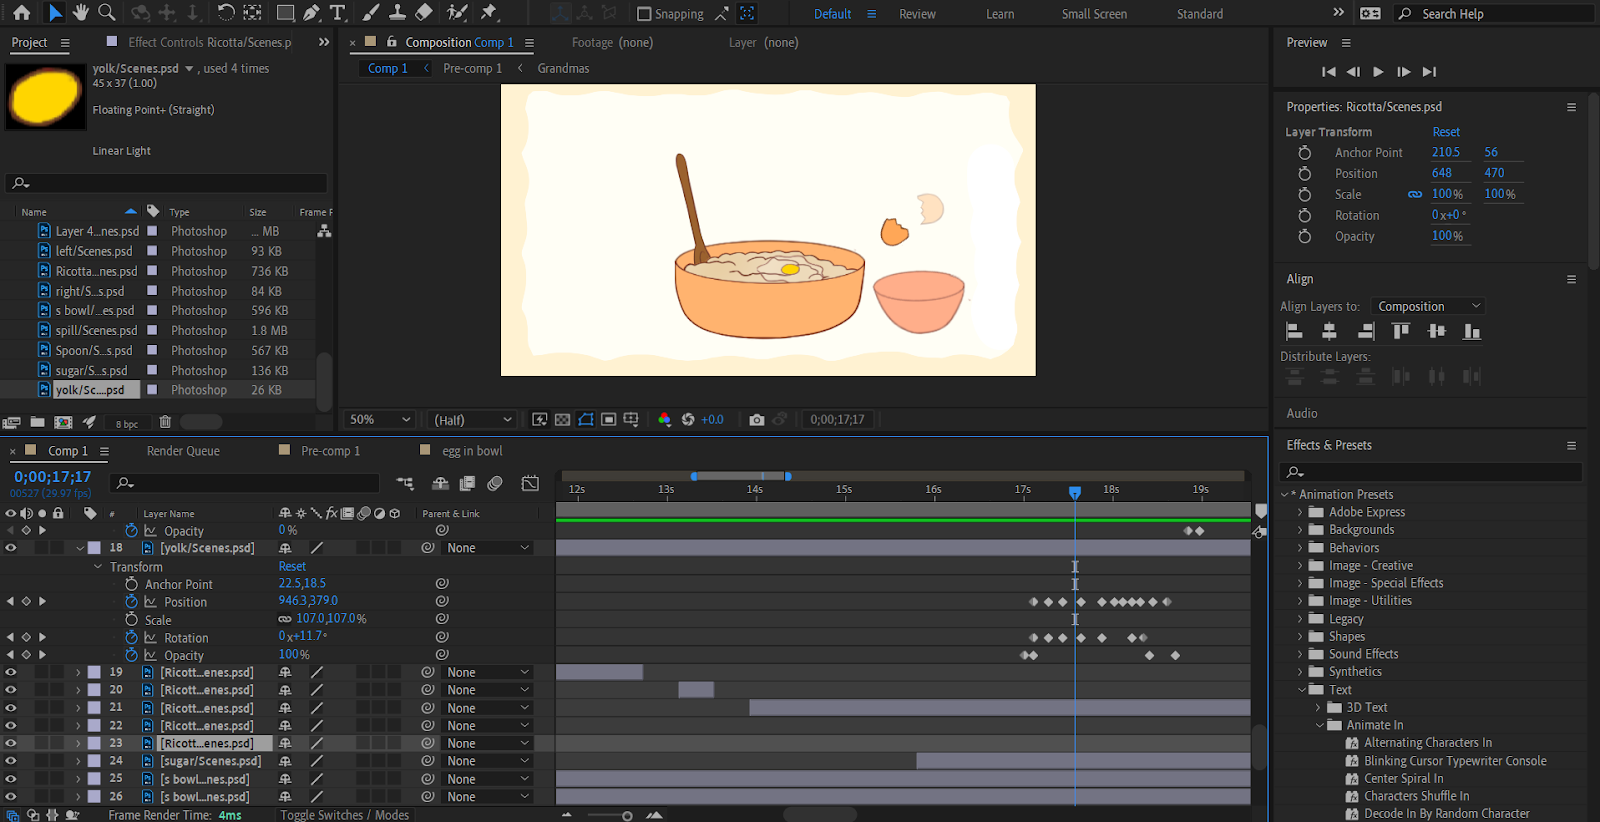The width and height of the screenshot is (1600, 822).
Task: Select the Selection arrow tool
Action: coord(55,13)
